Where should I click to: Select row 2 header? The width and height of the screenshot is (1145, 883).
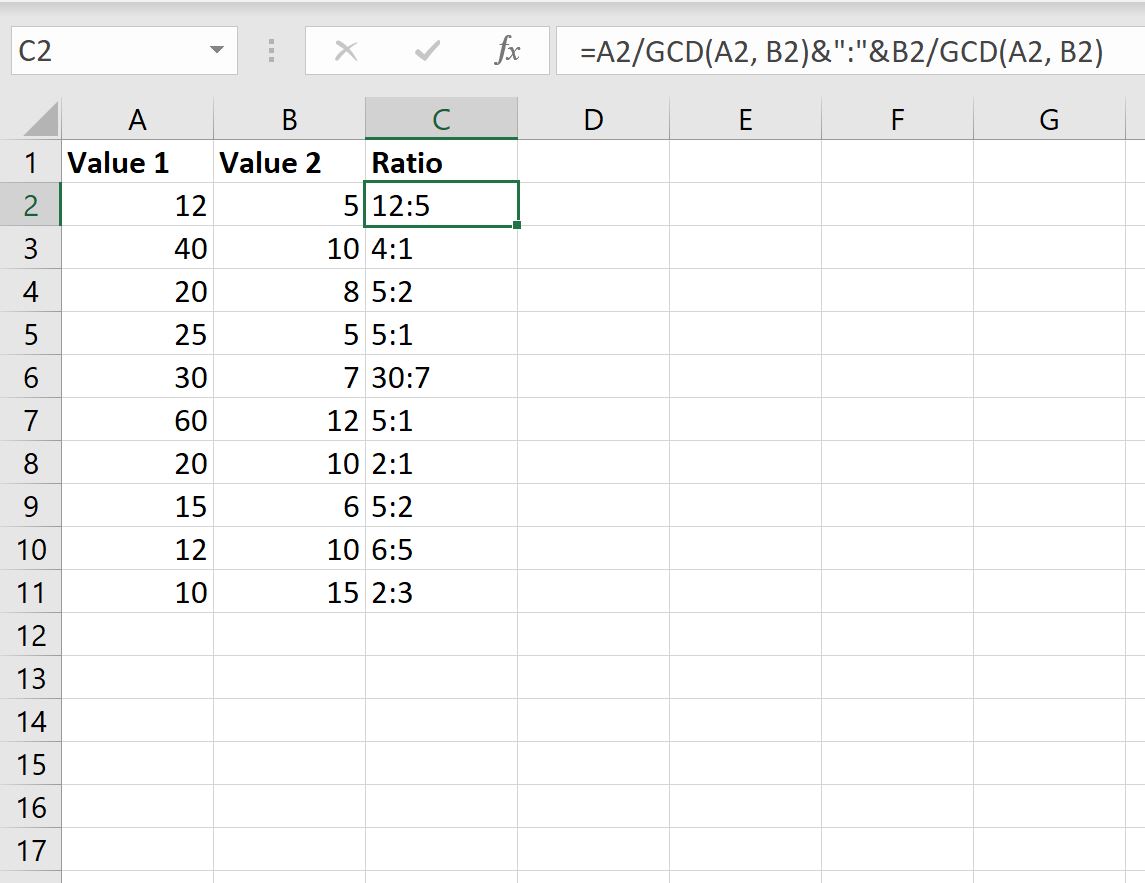coord(32,205)
